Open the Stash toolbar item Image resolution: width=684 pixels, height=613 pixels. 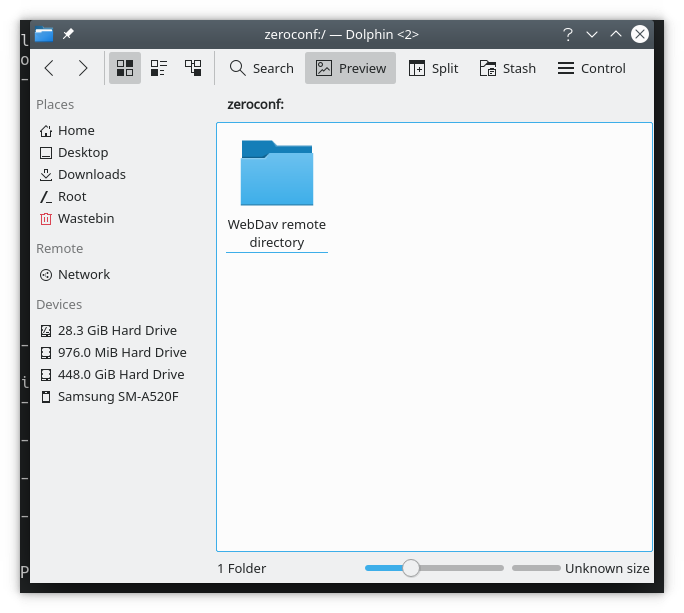click(507, 68)
